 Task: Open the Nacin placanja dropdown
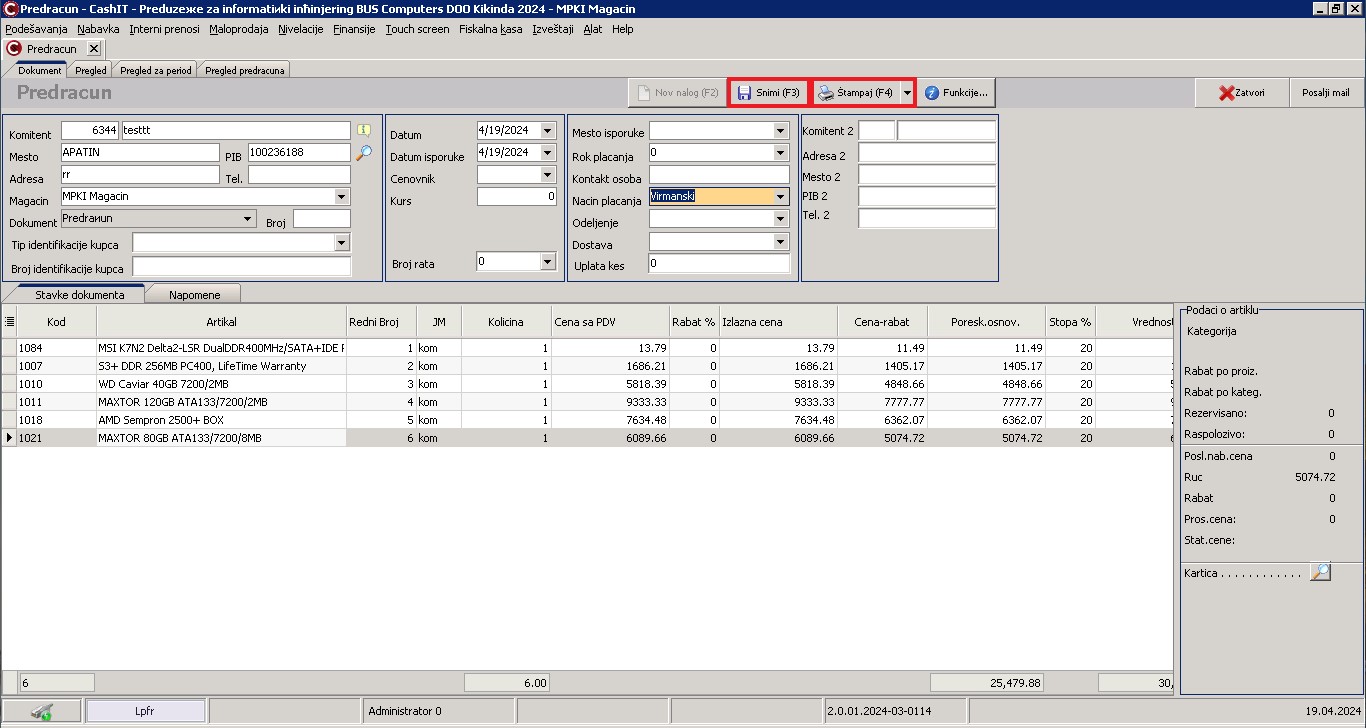[x=781, y=197]
